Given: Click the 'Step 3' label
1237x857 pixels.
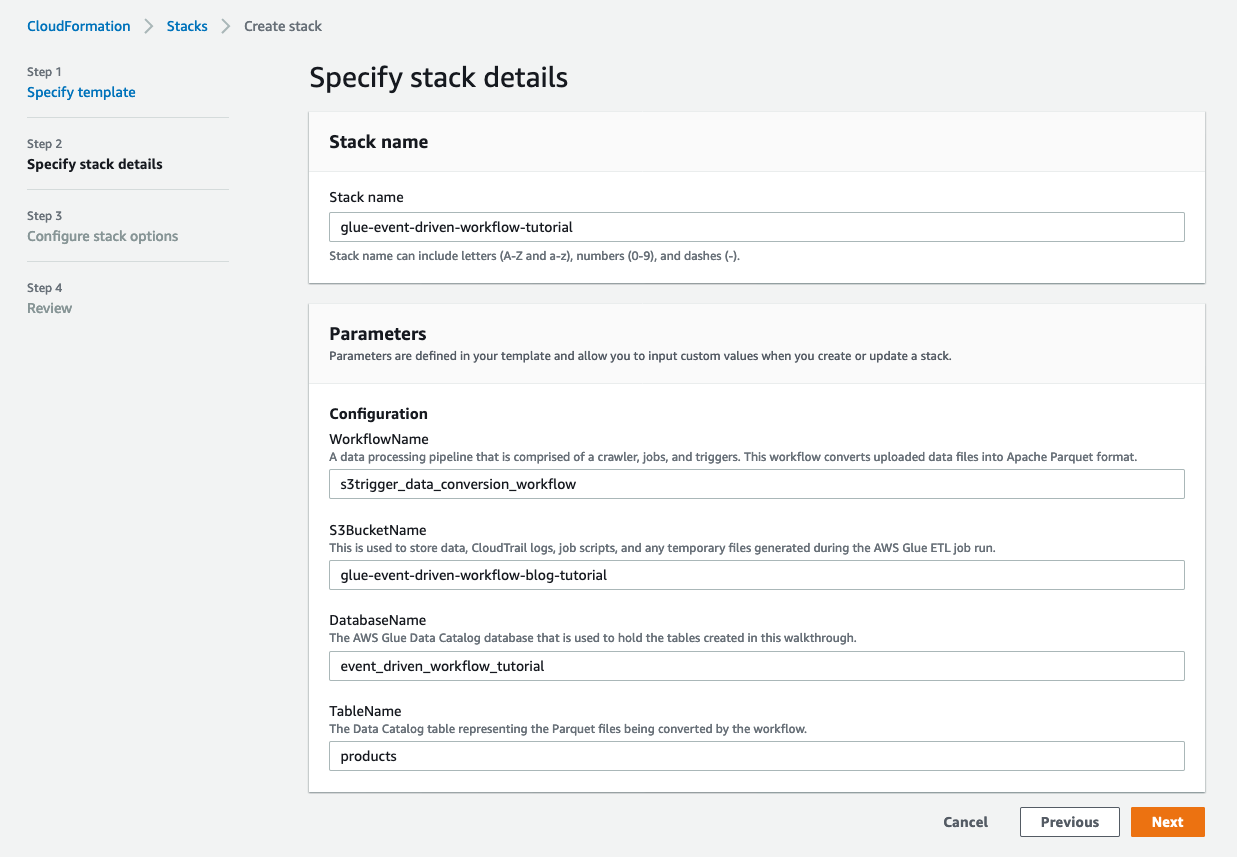Looking at the screenshot, I should (x=44, y=216).
